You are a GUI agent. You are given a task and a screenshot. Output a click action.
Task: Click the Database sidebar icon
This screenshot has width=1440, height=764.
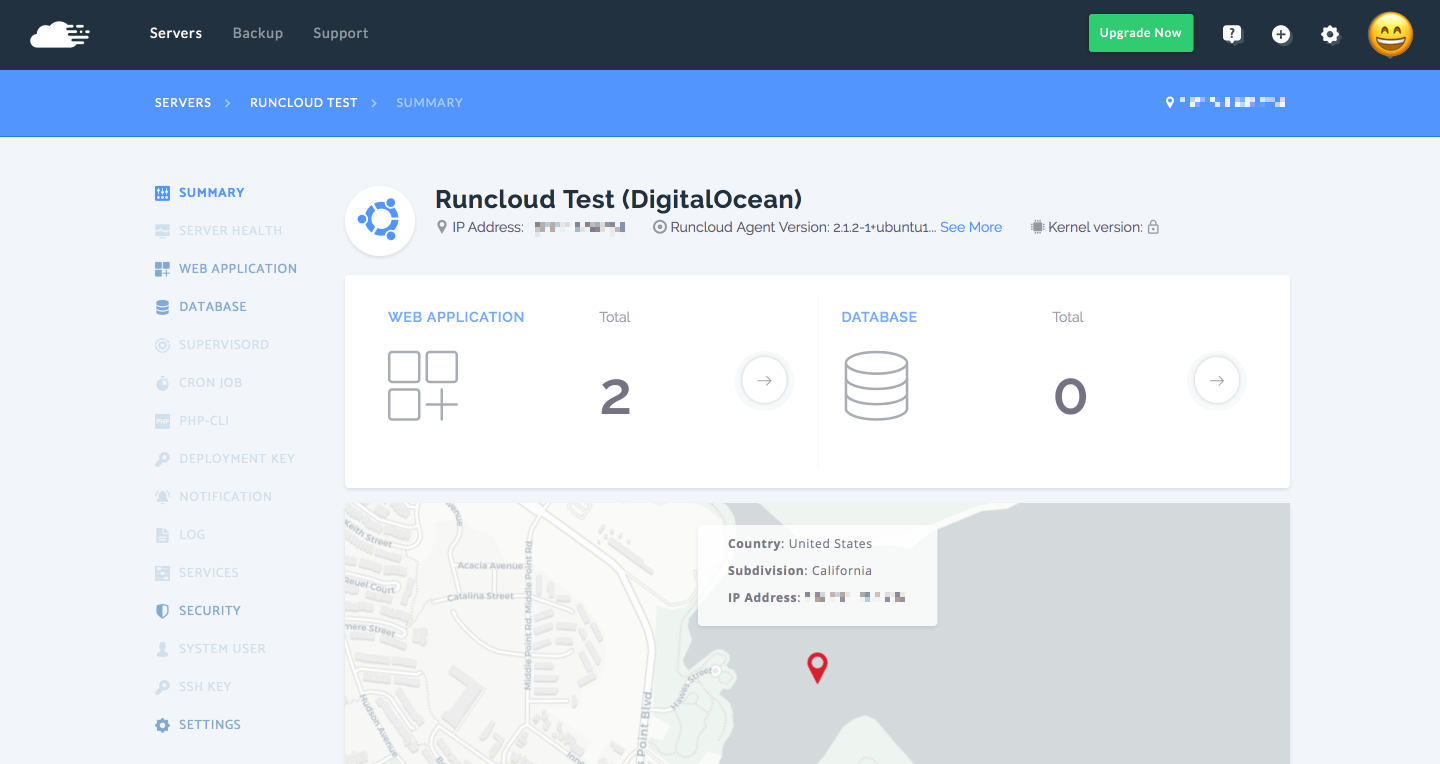coord(162,307)
